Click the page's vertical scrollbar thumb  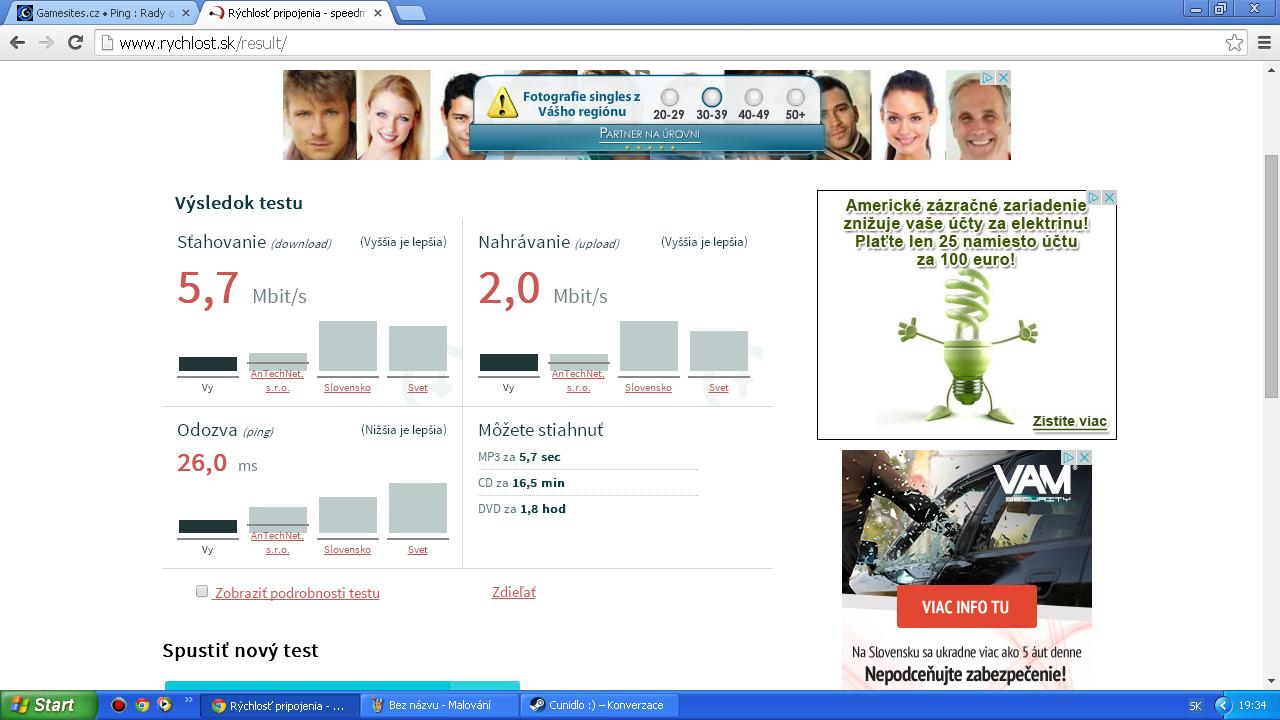[1271, 275]
